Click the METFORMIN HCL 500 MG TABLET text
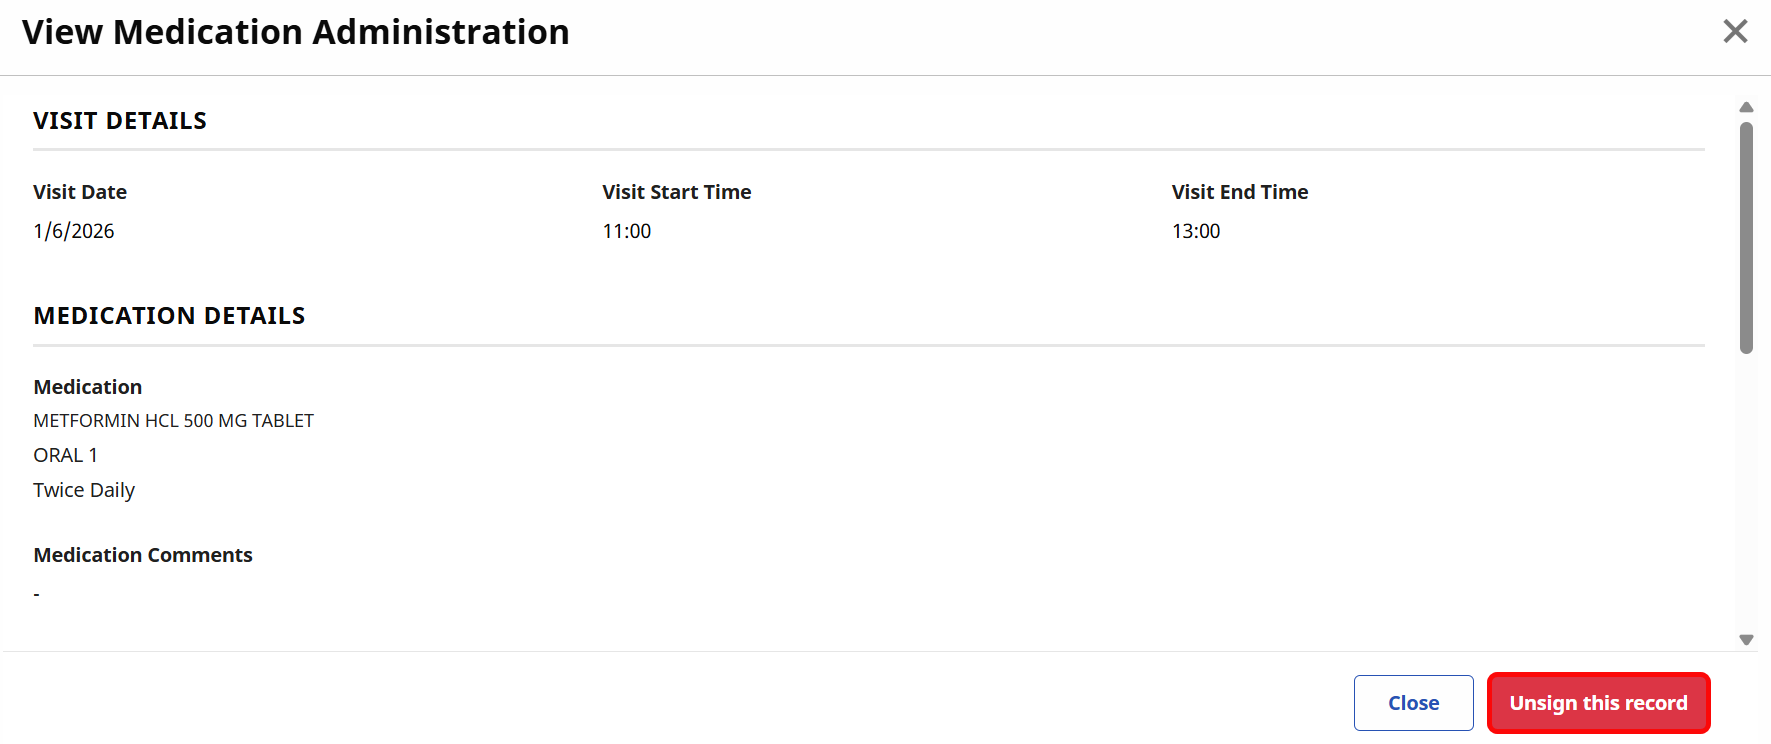This screenshot has width=1771, height=744. (x=174, y=421)
